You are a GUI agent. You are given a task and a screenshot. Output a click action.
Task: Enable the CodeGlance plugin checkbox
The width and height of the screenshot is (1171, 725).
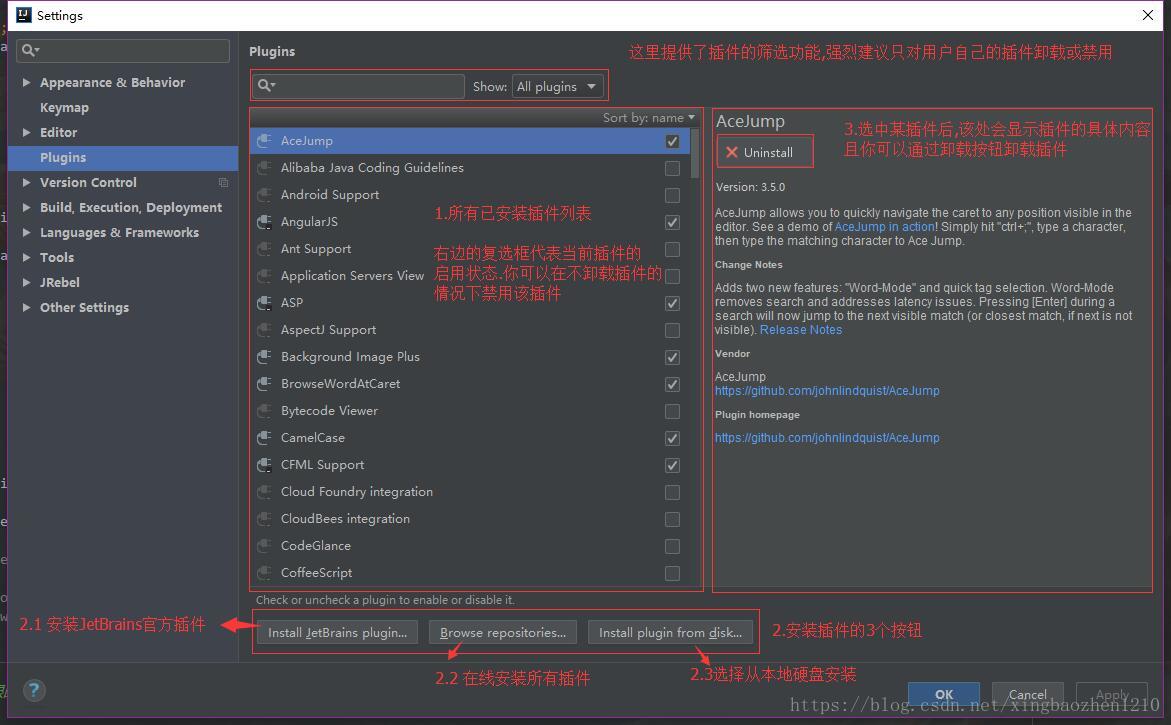(672, 547)
